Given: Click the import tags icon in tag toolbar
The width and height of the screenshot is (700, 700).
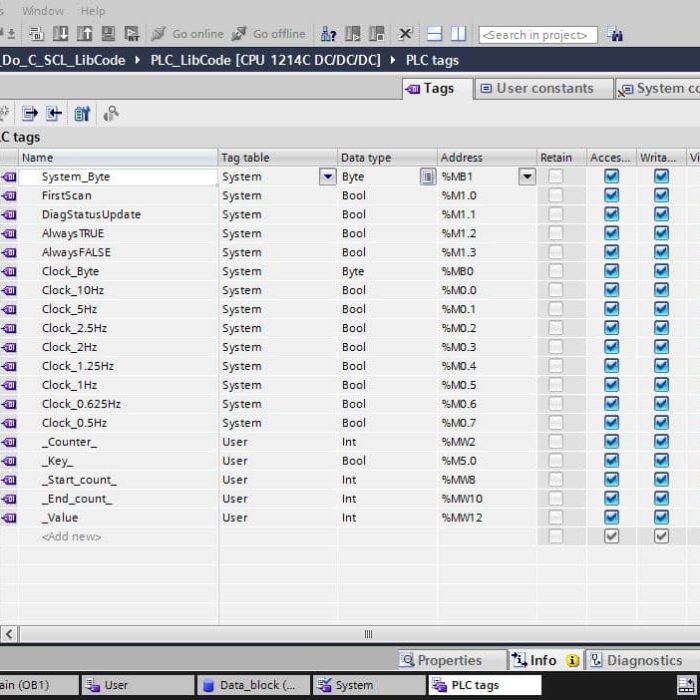Looking at the screenshot, I should [54, 114].
